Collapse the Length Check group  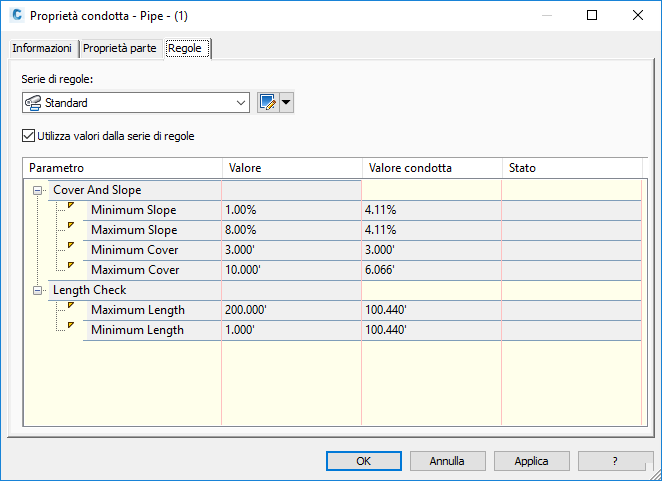(38, 290)
